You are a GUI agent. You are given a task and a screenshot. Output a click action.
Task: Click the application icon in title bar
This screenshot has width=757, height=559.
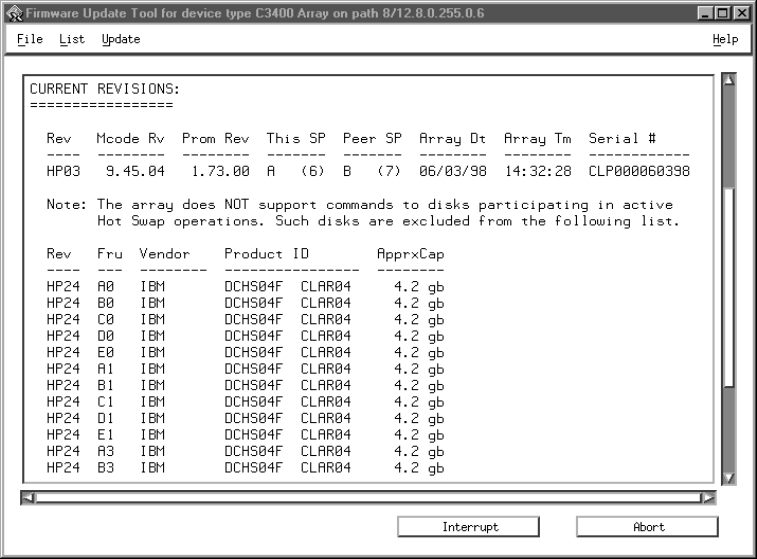click(12, 11)
